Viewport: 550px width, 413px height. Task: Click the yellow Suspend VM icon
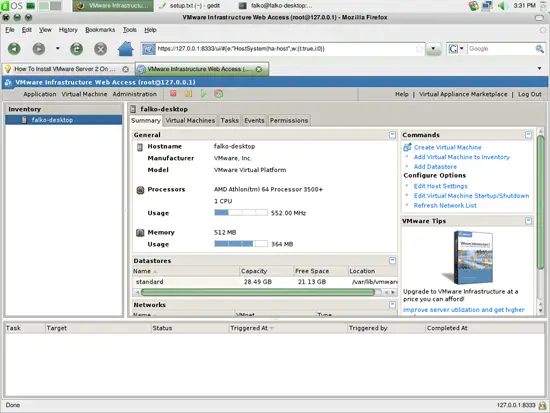point(188,94)
